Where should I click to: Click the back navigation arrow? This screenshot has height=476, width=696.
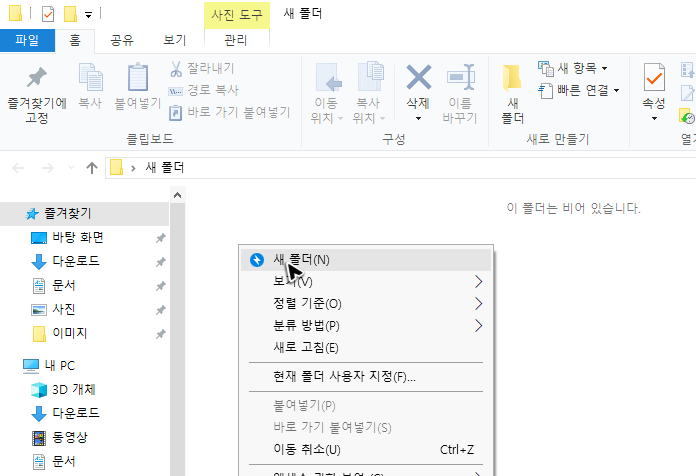(18, 168)
